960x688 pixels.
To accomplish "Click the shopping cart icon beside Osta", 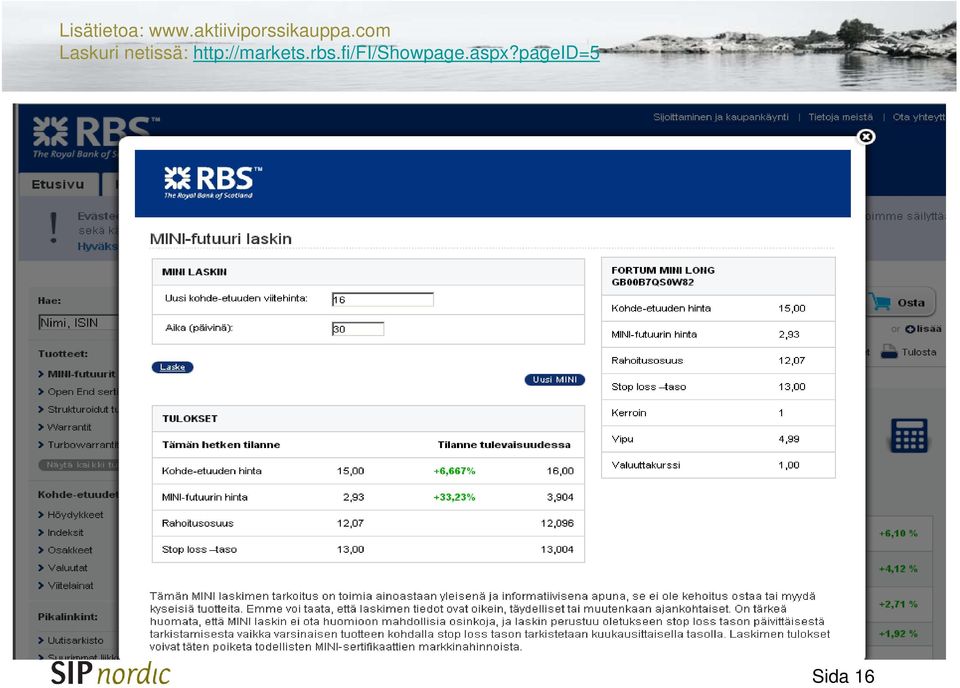I will 881,302.
